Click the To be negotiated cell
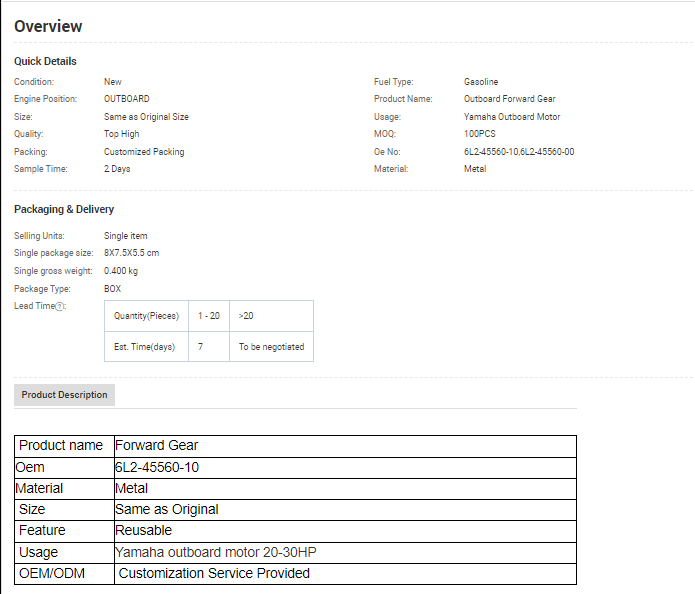 pyautogui.click(x=271, y=347)
